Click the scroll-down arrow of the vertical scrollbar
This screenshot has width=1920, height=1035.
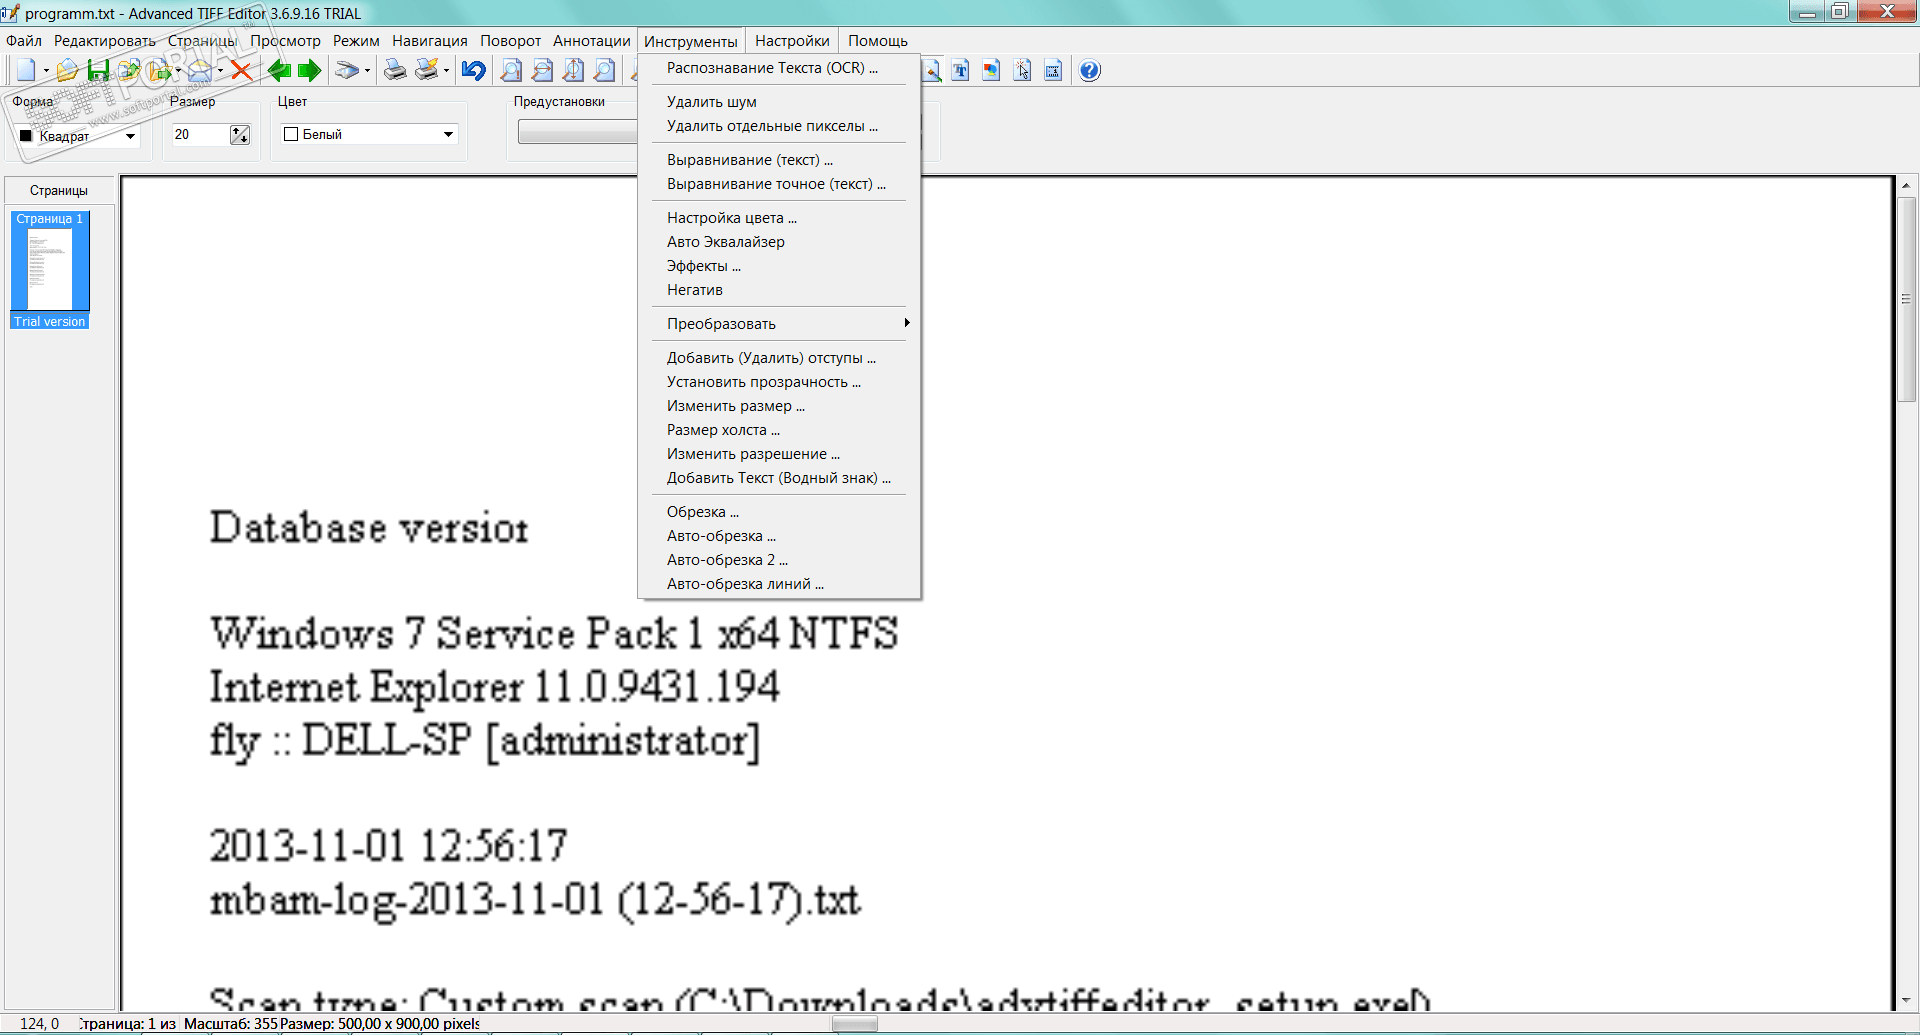tap(1906, 1000)
